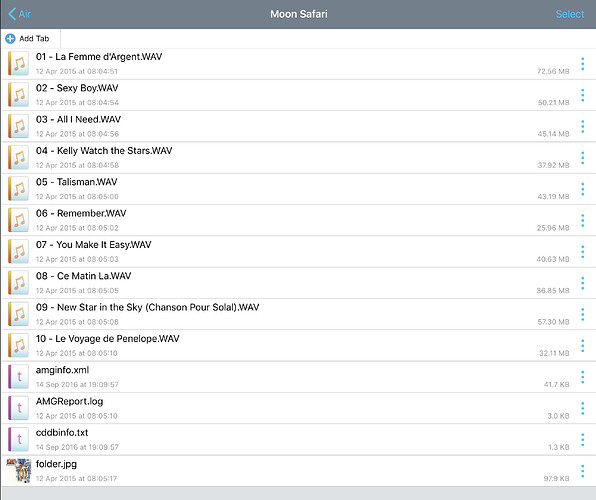This screenshot has height=500, width=596.
Task: Click the text file icon for amginfo.xml
Action: pos(19,376)
